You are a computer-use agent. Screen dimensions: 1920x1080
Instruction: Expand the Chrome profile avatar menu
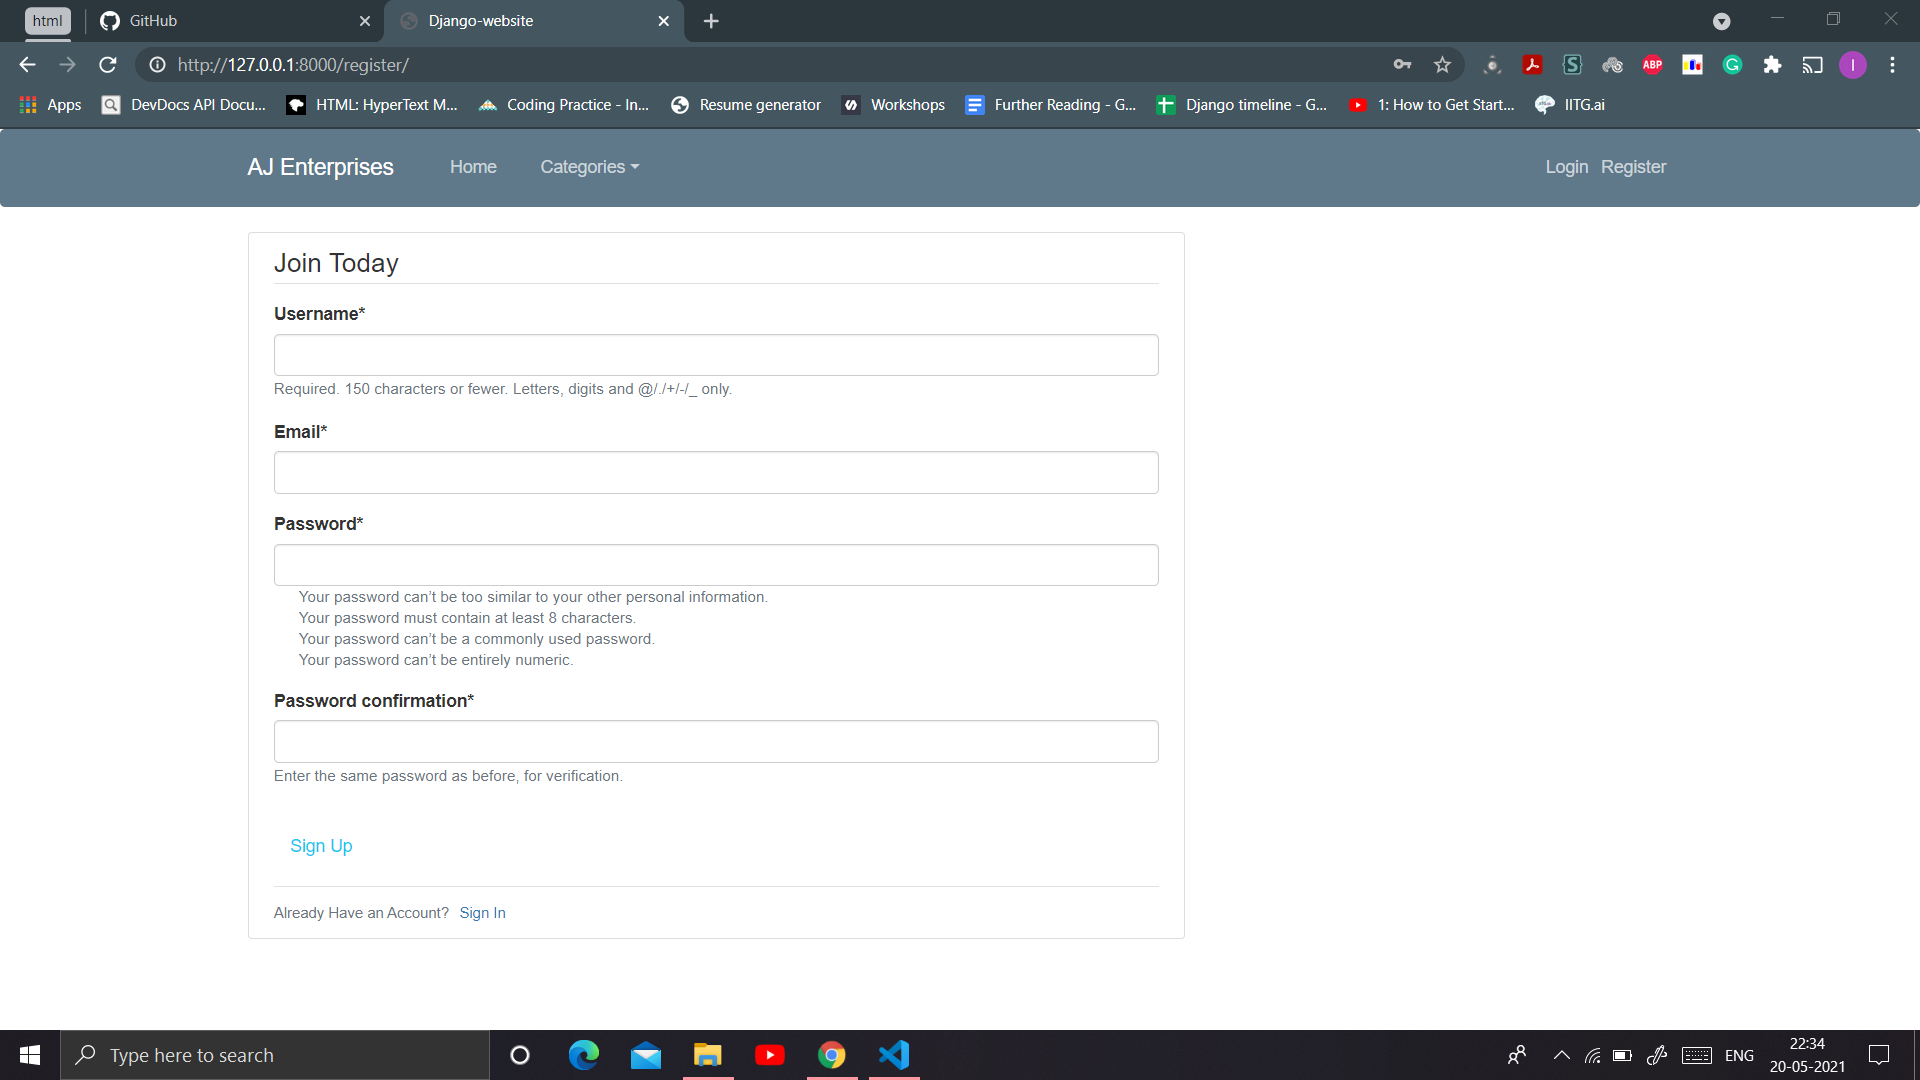[x=1854, y=64]
